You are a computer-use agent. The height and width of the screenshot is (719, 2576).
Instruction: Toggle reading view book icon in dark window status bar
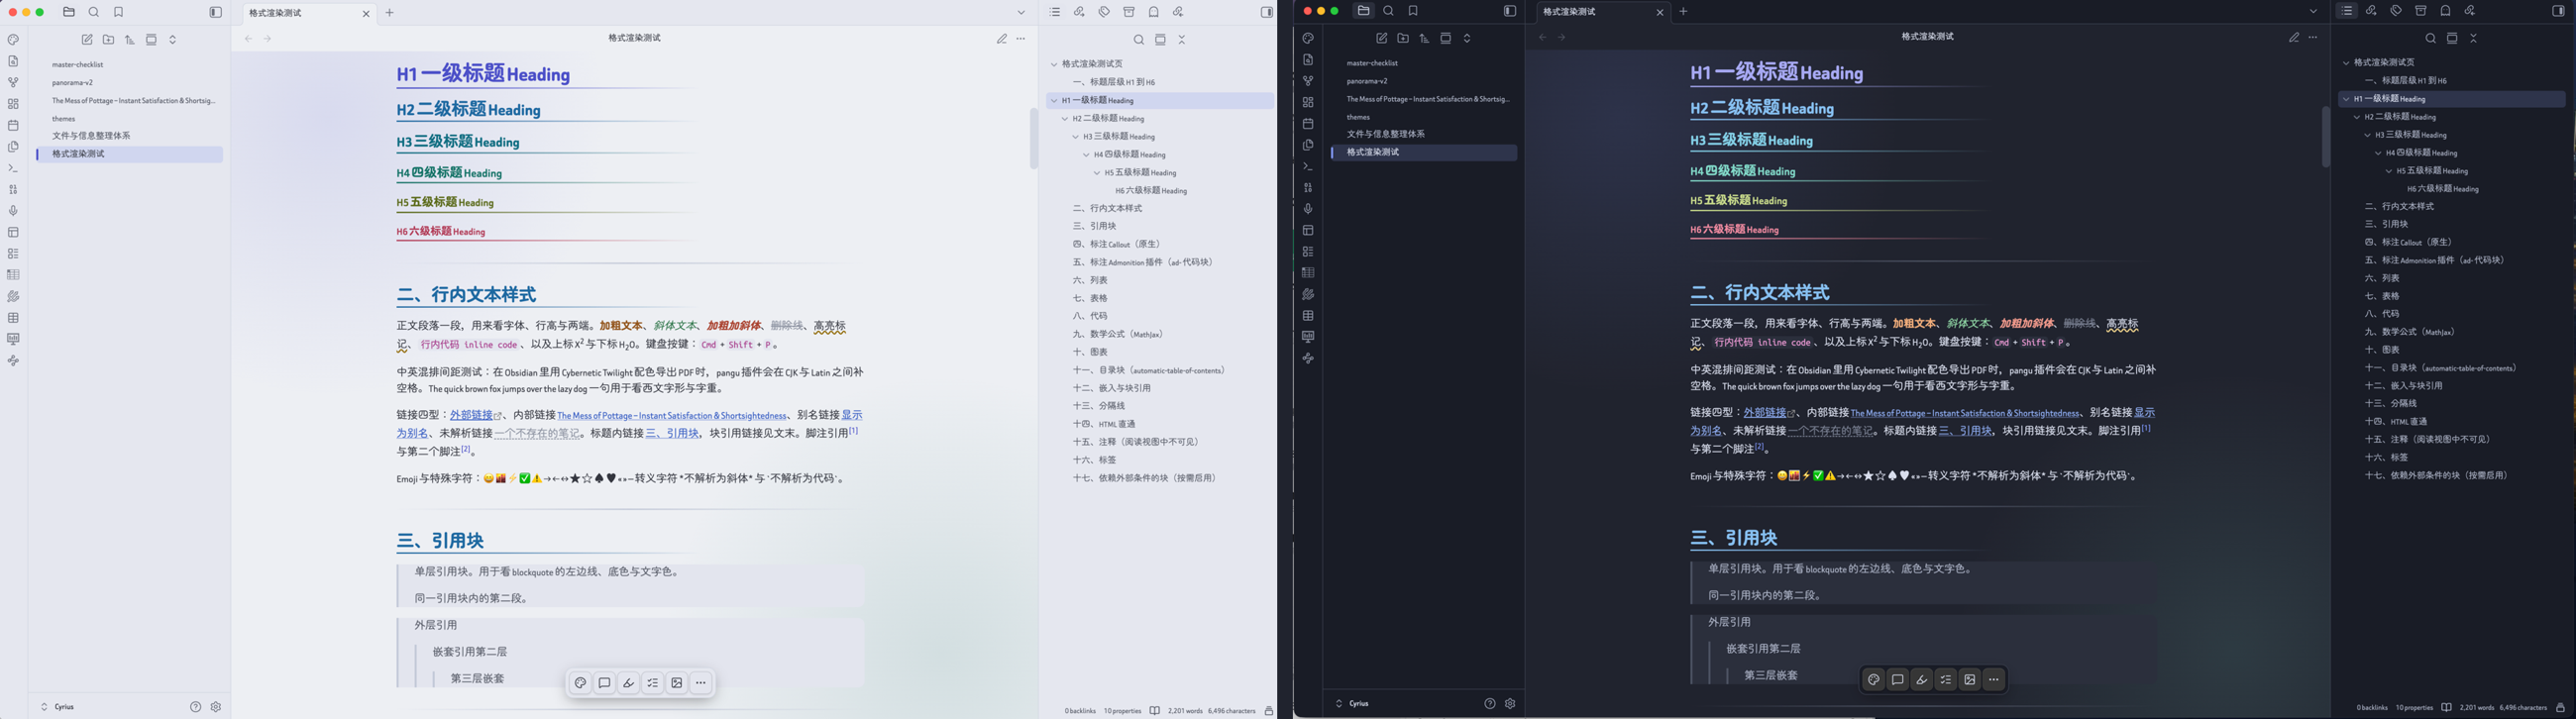tap(2446, 708)
